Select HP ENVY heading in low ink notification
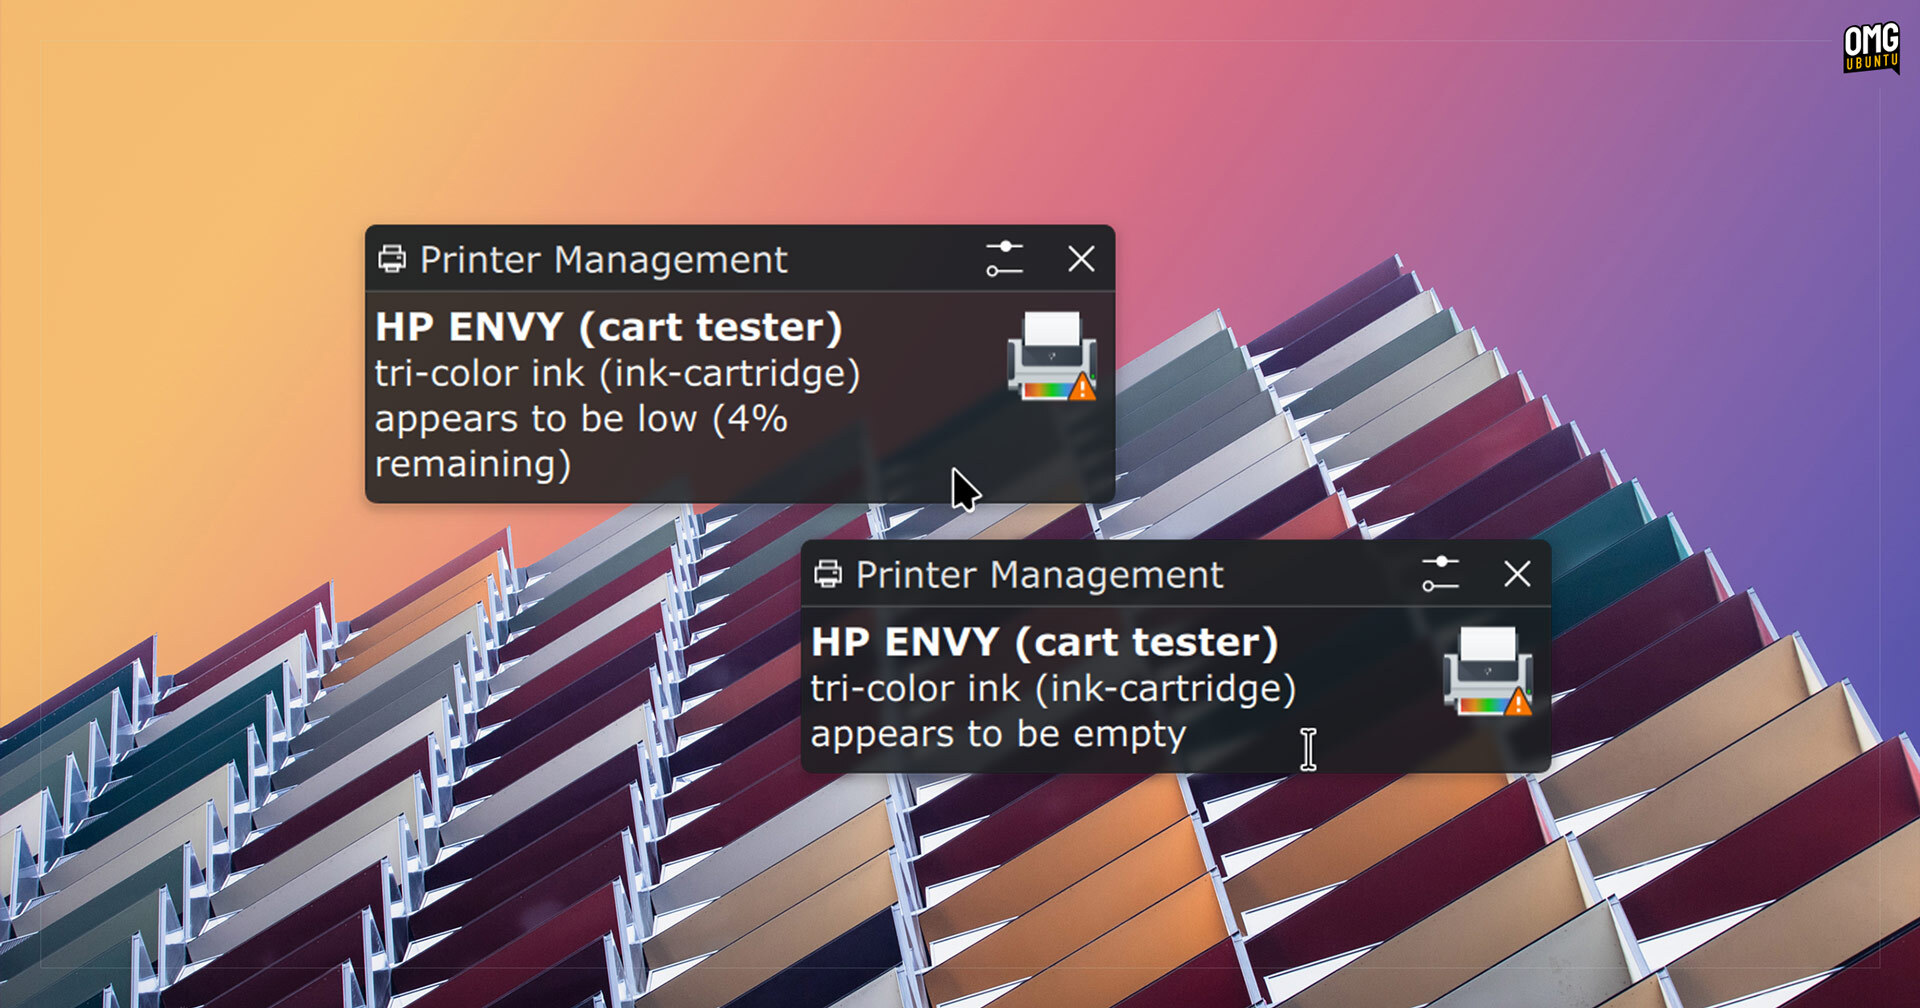Image resolution: width=1920 pixels, height=1008 pixels. tap(609, 327)
